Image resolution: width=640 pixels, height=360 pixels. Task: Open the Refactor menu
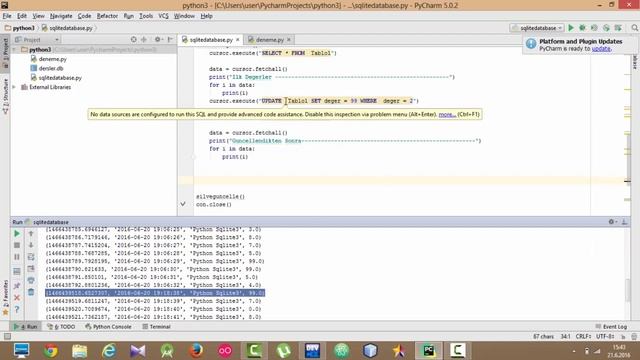click(107, 16)
